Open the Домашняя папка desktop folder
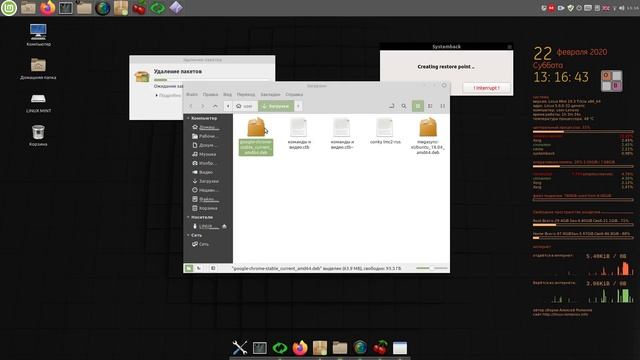 pyautogui.click(x=38, y=68)
